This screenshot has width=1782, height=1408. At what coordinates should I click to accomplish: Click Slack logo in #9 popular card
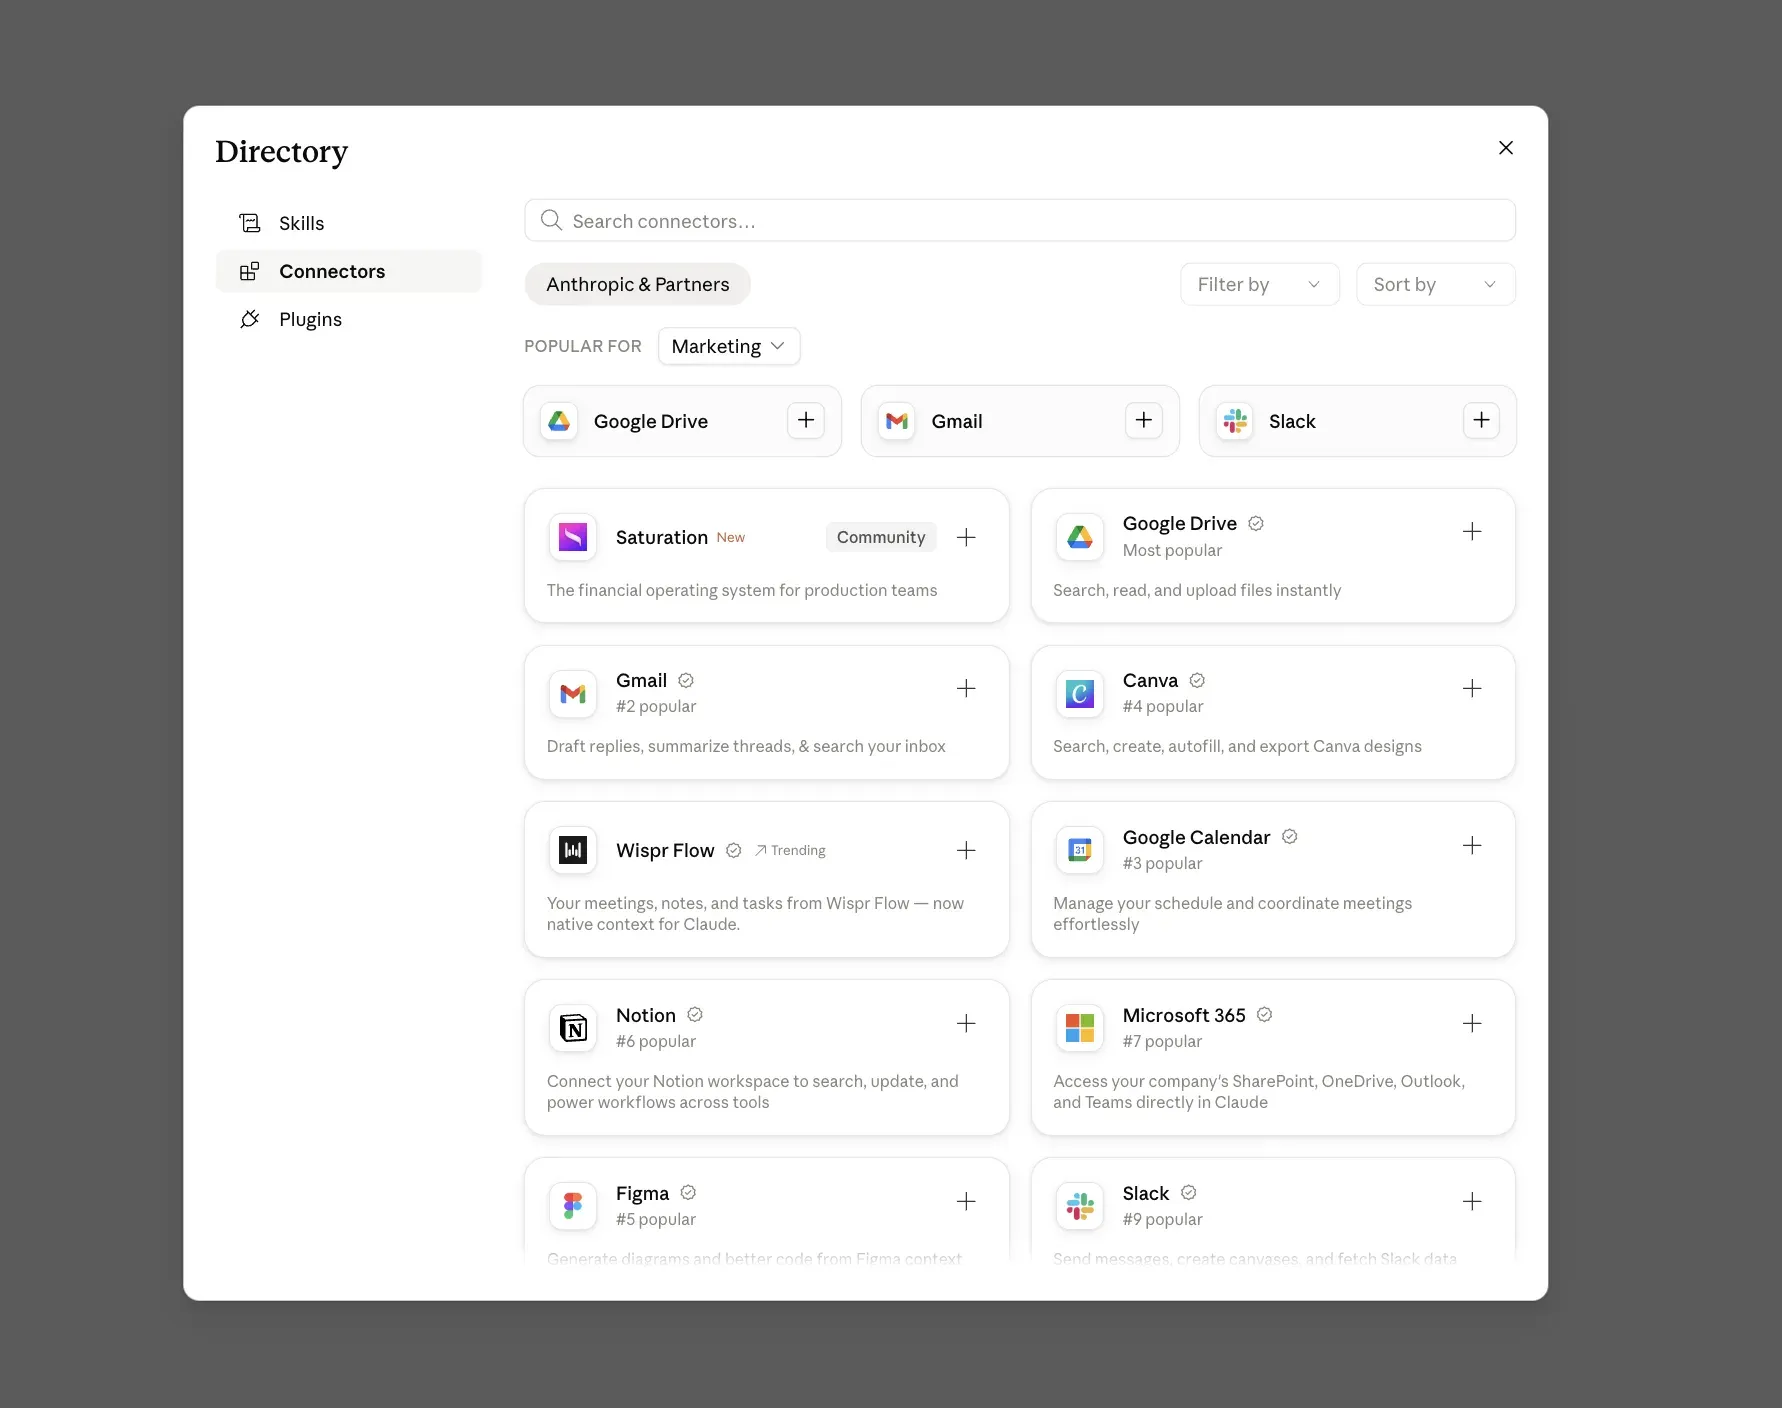(1080, 1206)
